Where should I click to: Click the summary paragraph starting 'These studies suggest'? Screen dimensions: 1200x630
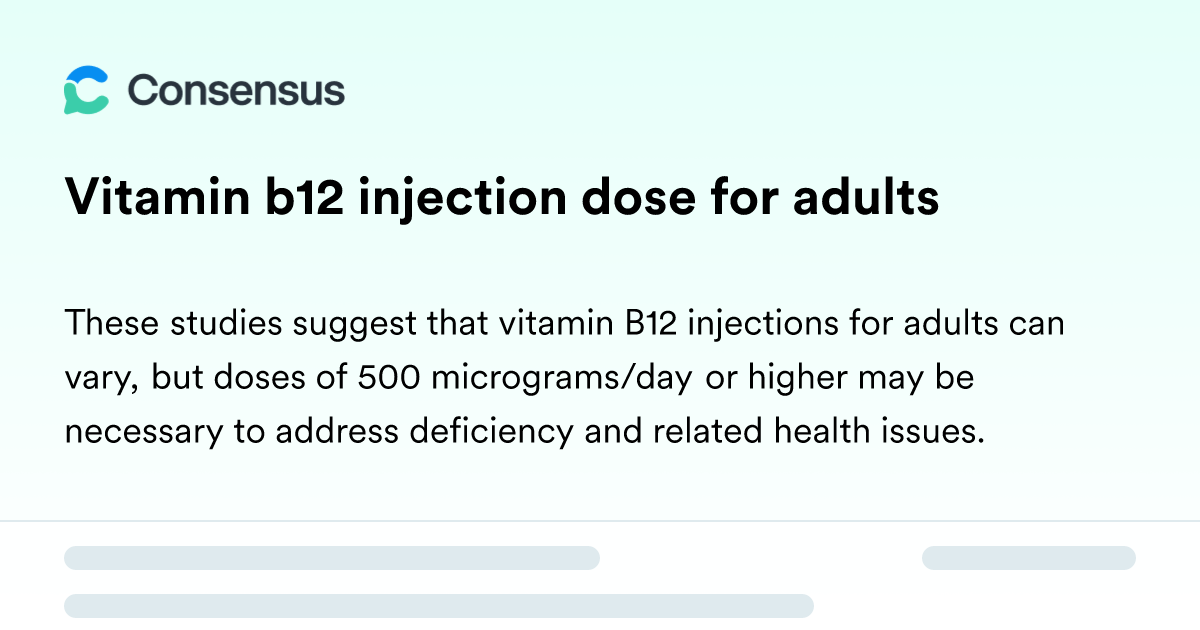tap(565, 377)
